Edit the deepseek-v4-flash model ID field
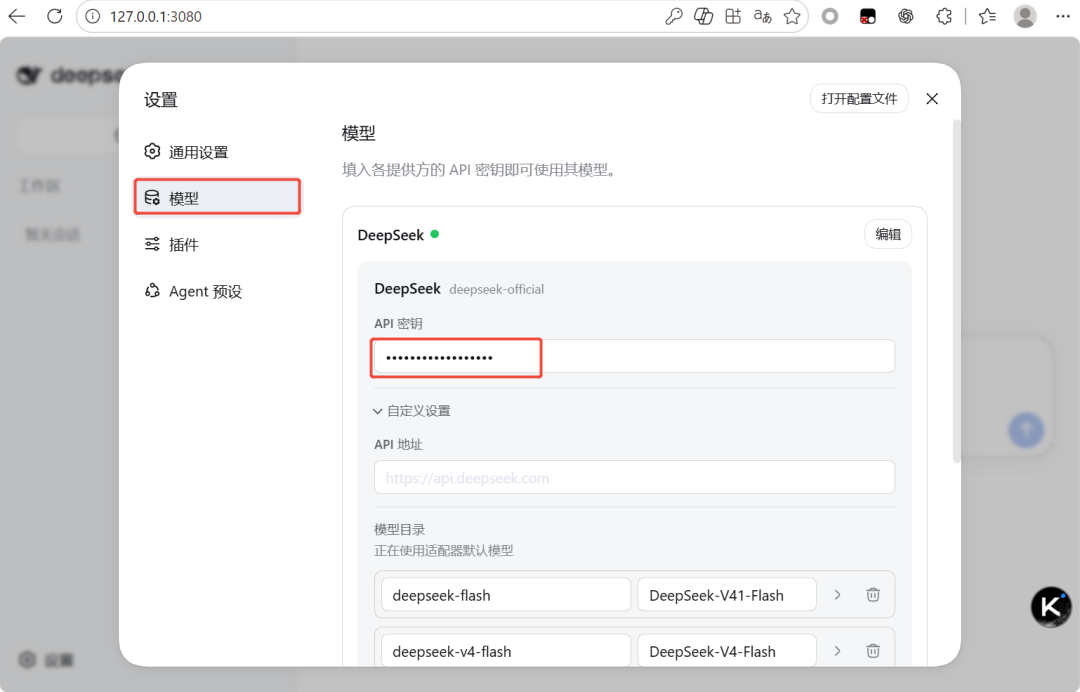Viewport: 1080px width, 692px height. (x=506, y=651)
